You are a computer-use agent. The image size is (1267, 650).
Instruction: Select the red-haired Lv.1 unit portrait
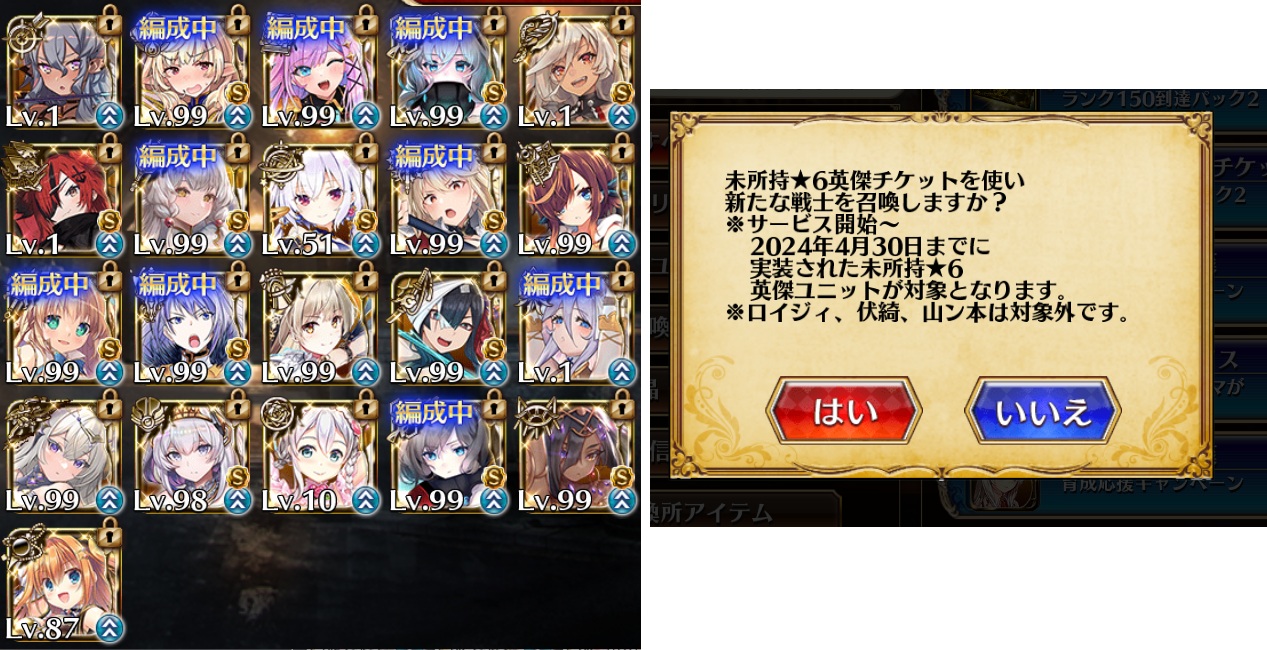62,198
